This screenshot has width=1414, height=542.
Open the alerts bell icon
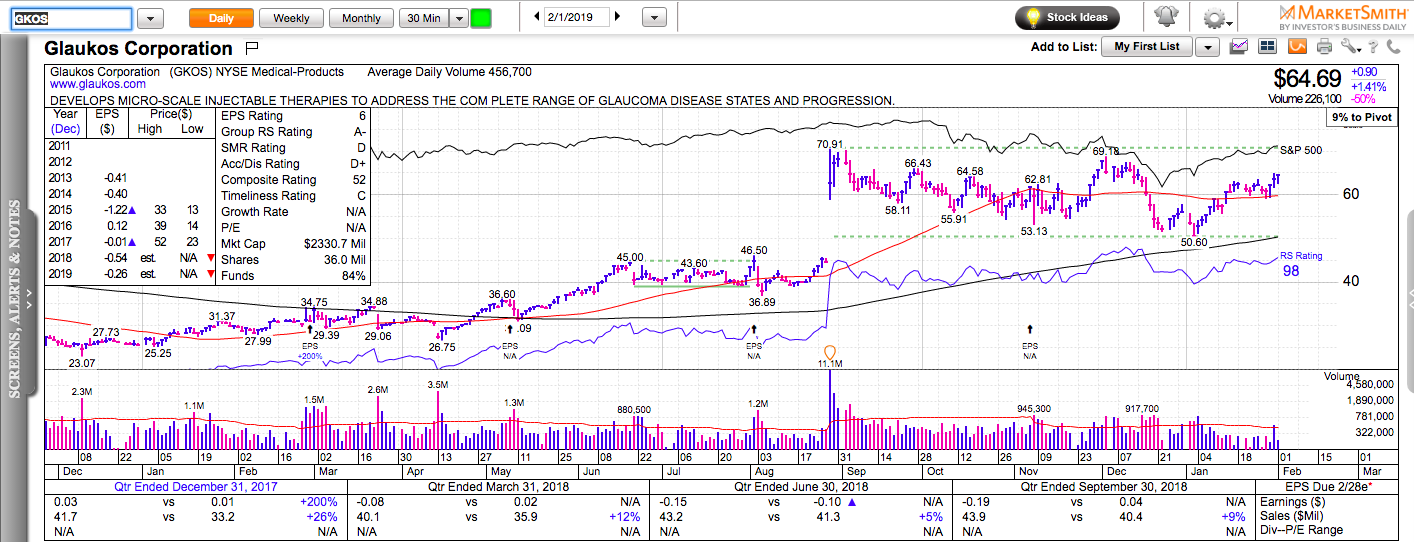1165,17
